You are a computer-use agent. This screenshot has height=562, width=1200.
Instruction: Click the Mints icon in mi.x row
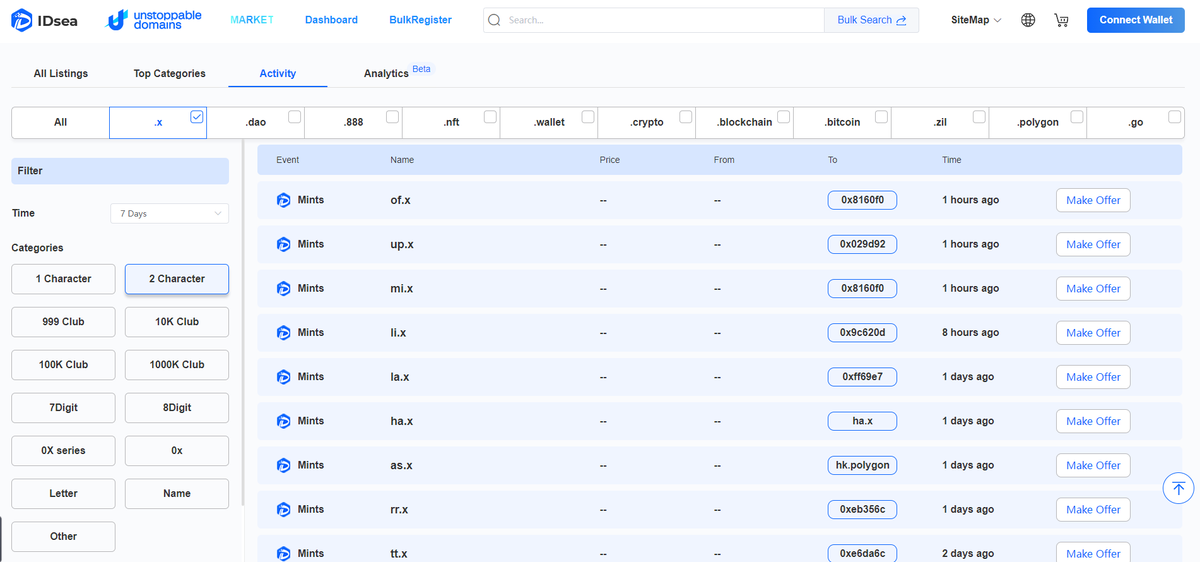point(283,288)
